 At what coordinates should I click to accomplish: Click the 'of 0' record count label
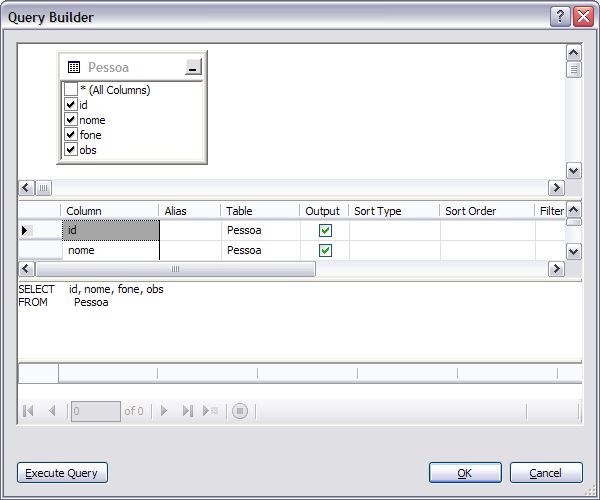134,411
